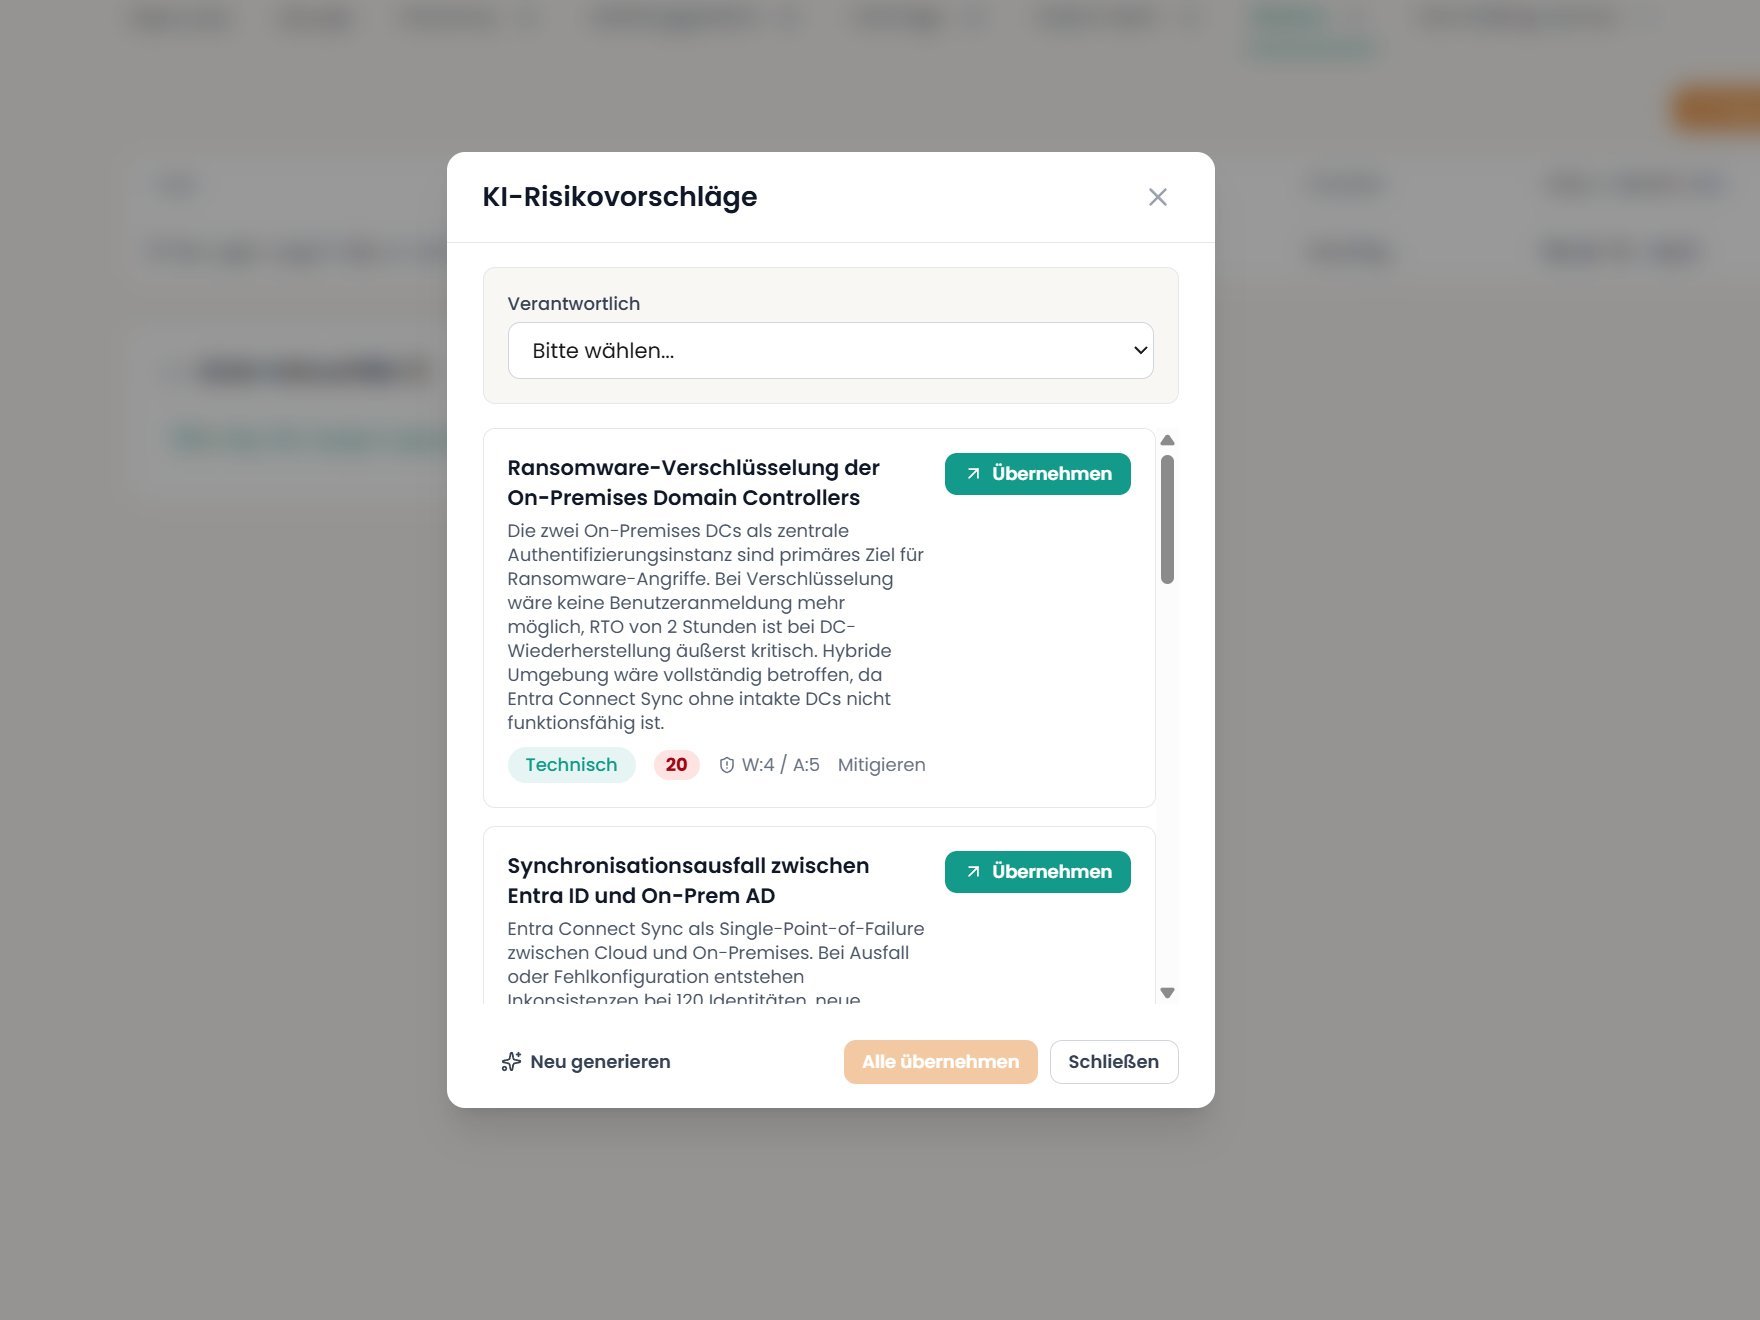Close the KI-Risikovorschläge dialog with the X icon
Image resolution: width=1760 pixels, height=1320 pixels.
(1157, 197)
